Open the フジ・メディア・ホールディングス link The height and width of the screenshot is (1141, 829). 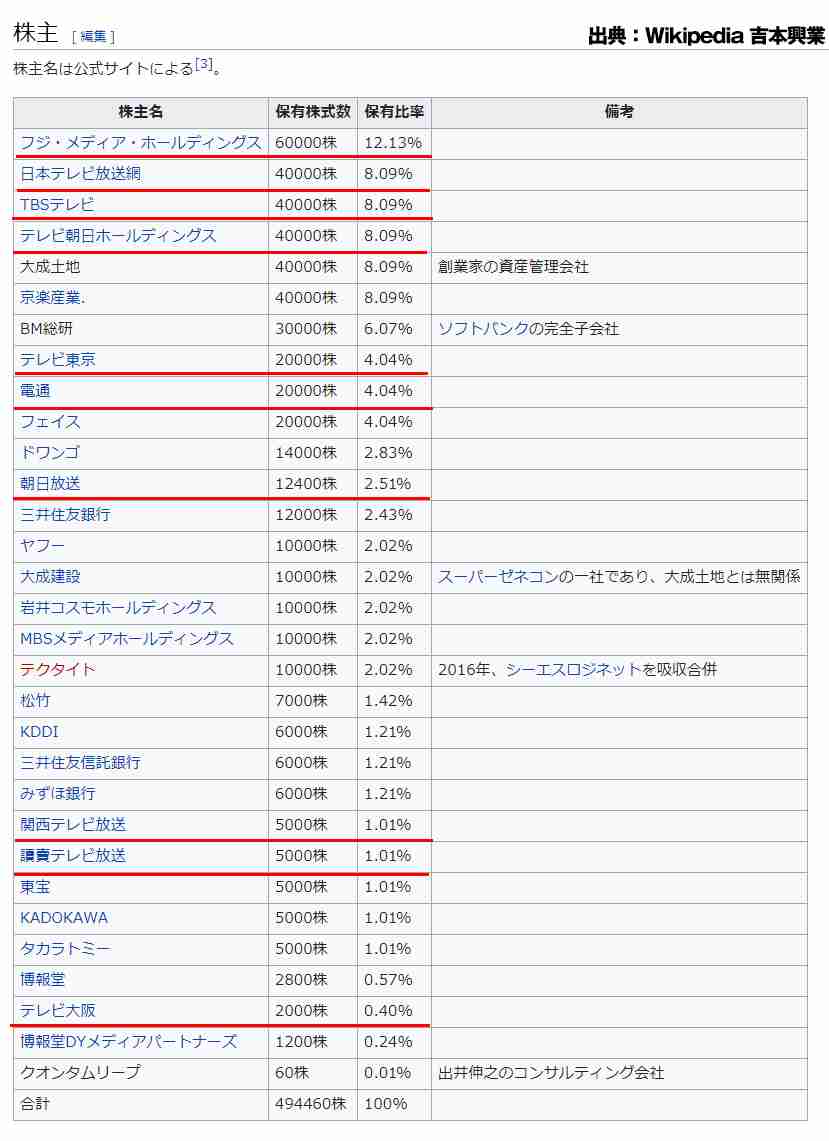(140, 143)
